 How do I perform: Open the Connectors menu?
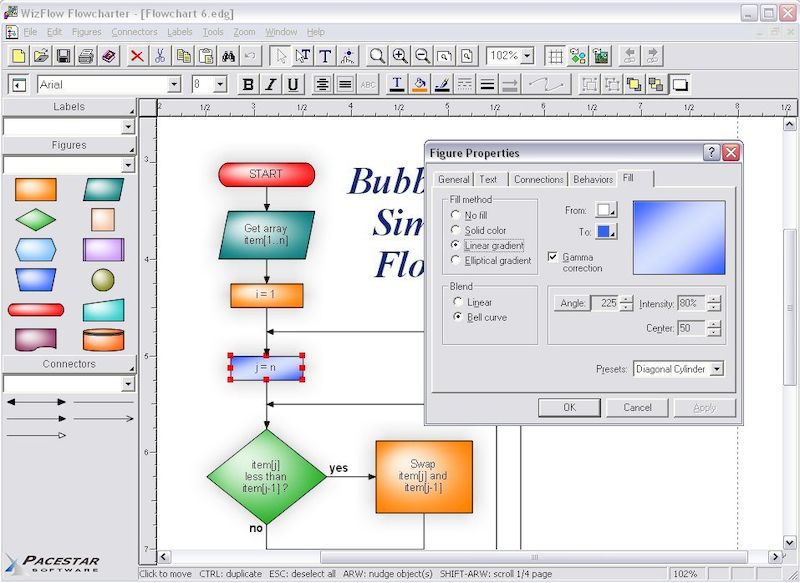coord(135,31)
